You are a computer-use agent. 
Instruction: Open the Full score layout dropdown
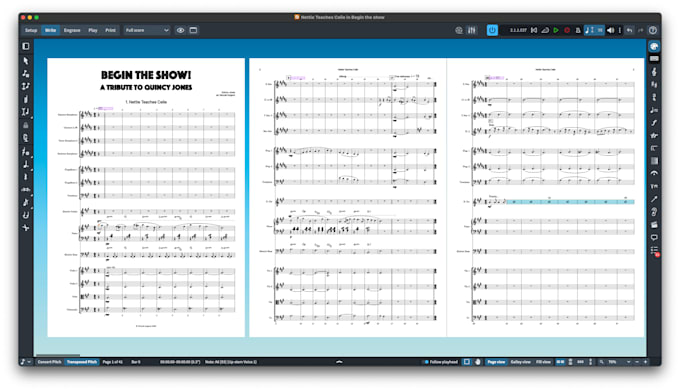[x=147, y=30]
